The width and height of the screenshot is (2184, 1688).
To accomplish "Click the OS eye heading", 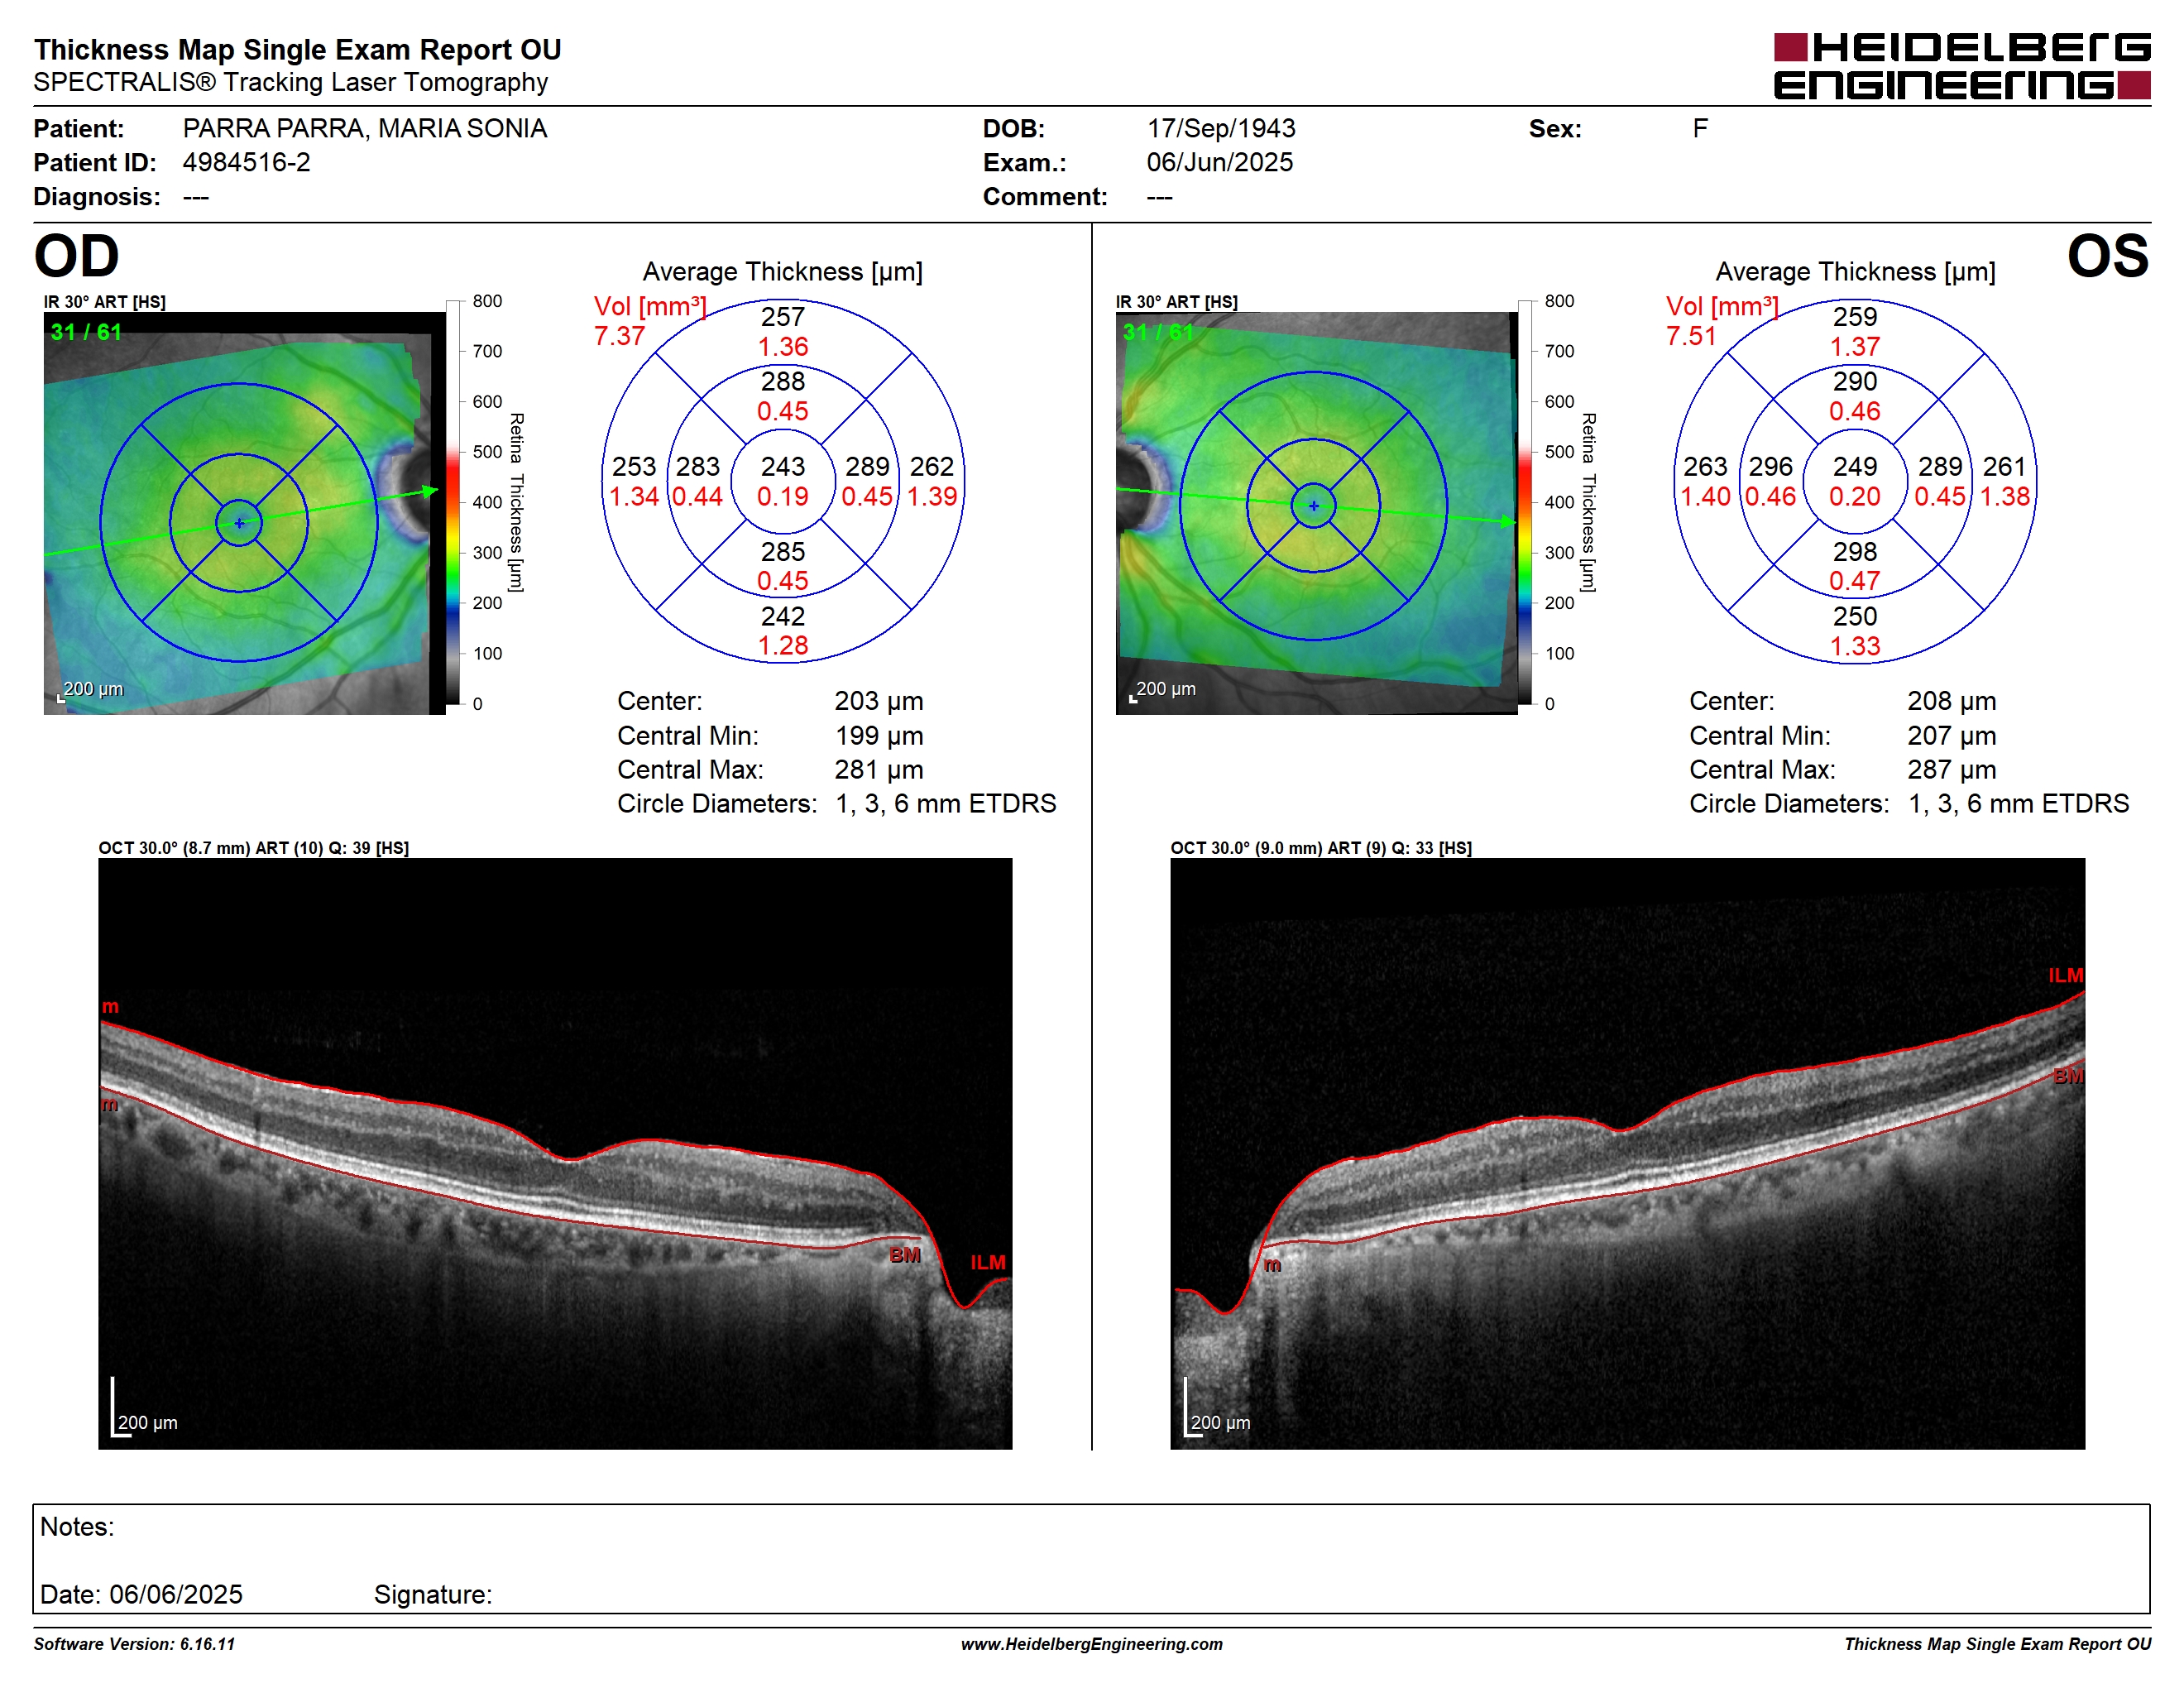I will click(x=2108, y=256).
